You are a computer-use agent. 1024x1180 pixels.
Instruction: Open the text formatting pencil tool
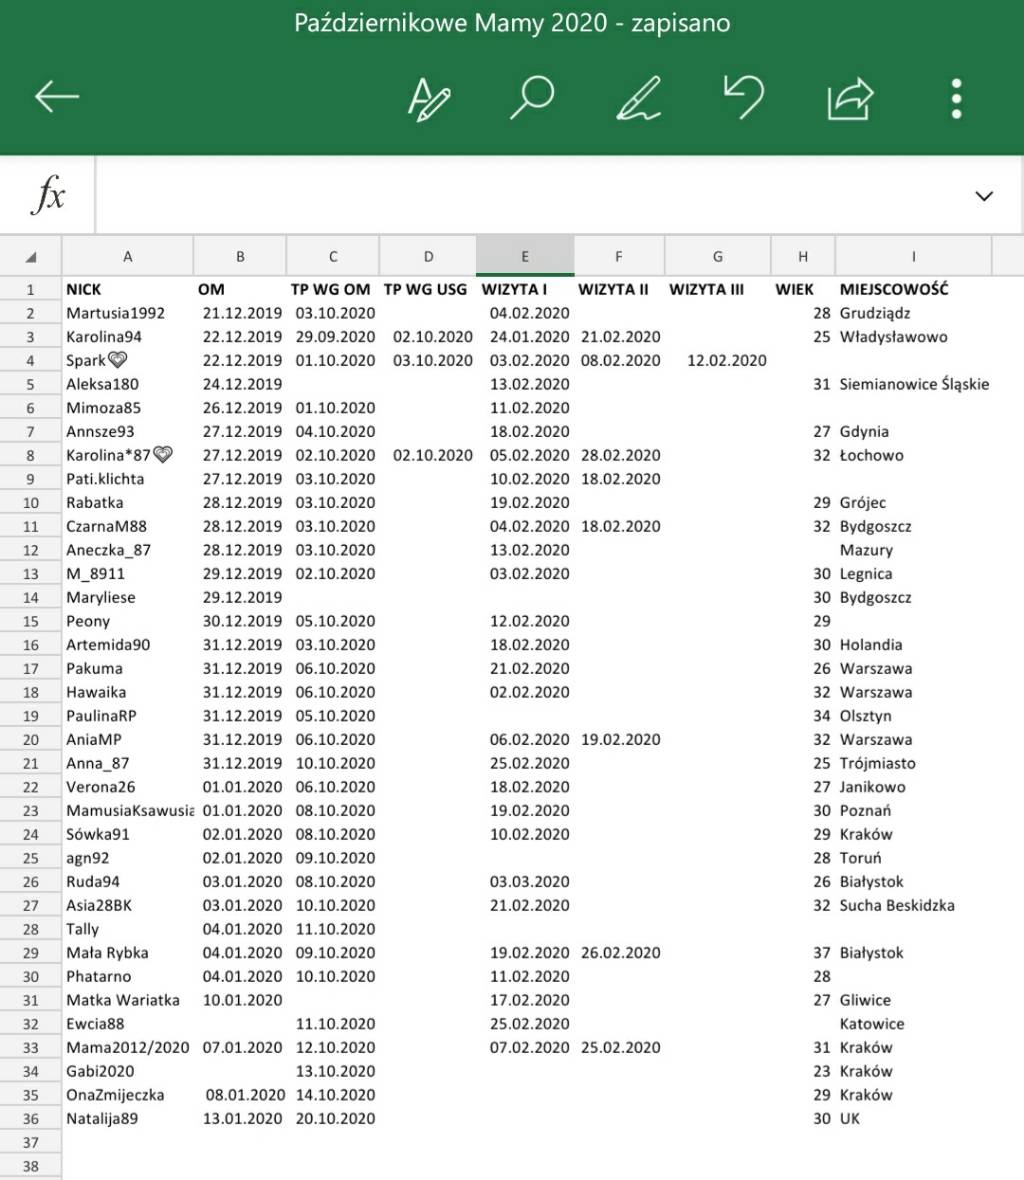[x=429, y=98]
